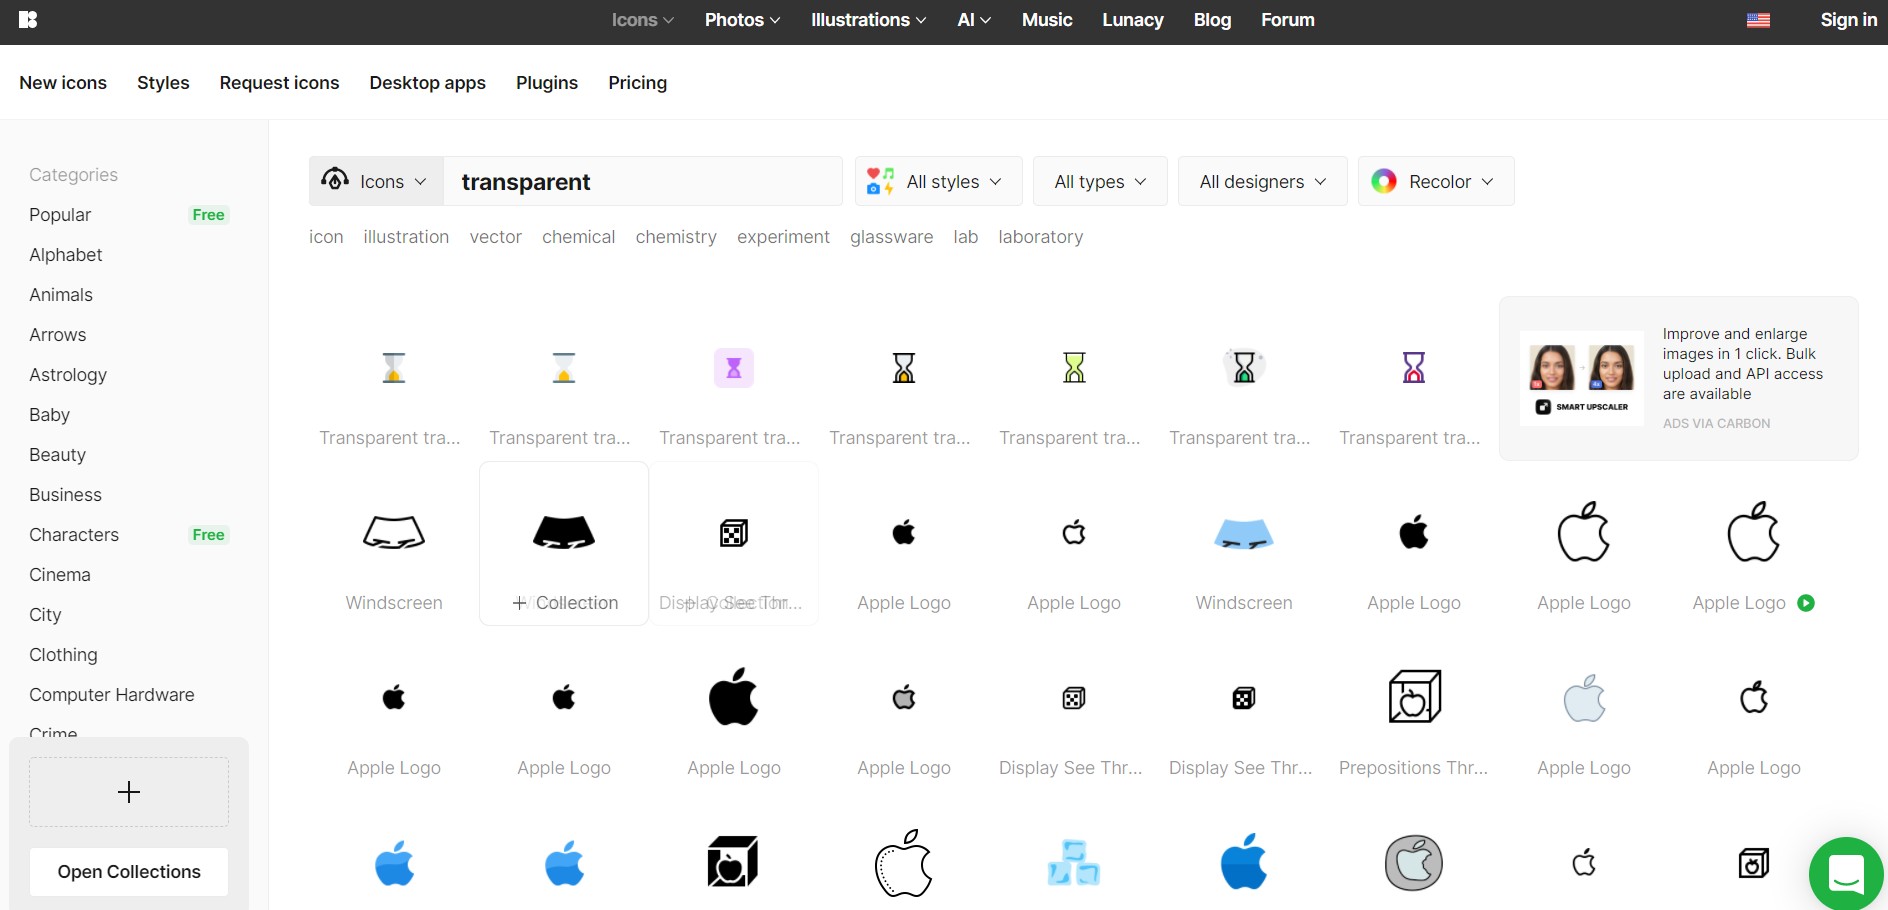Select black filled Display See Thr... icon

(1244, 698)
